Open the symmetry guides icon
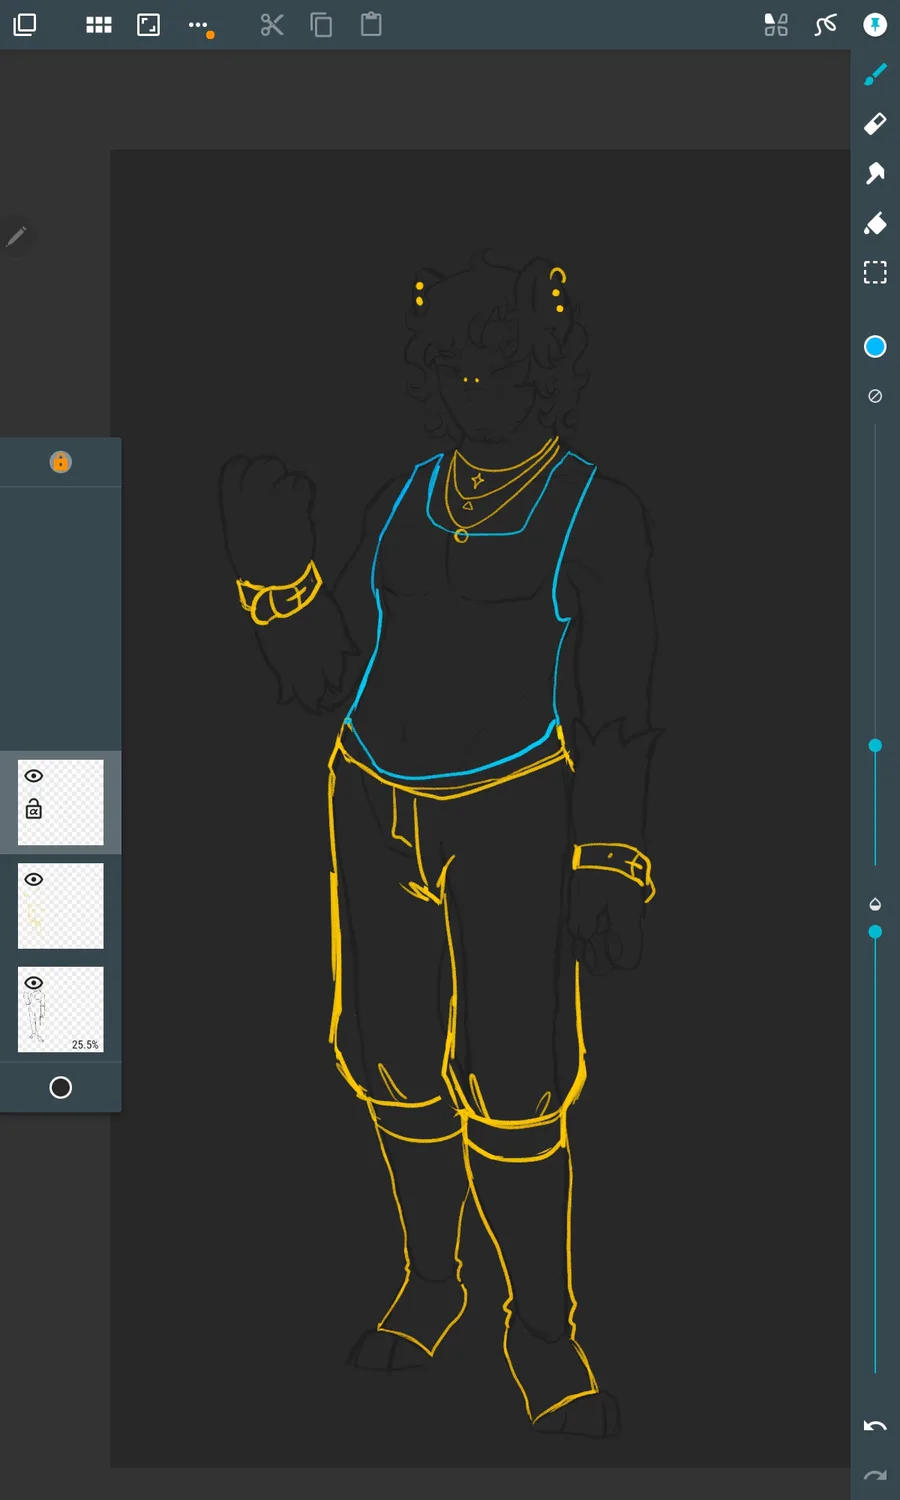Viewport: 900px width, 1500px height. tap(776, 25)
